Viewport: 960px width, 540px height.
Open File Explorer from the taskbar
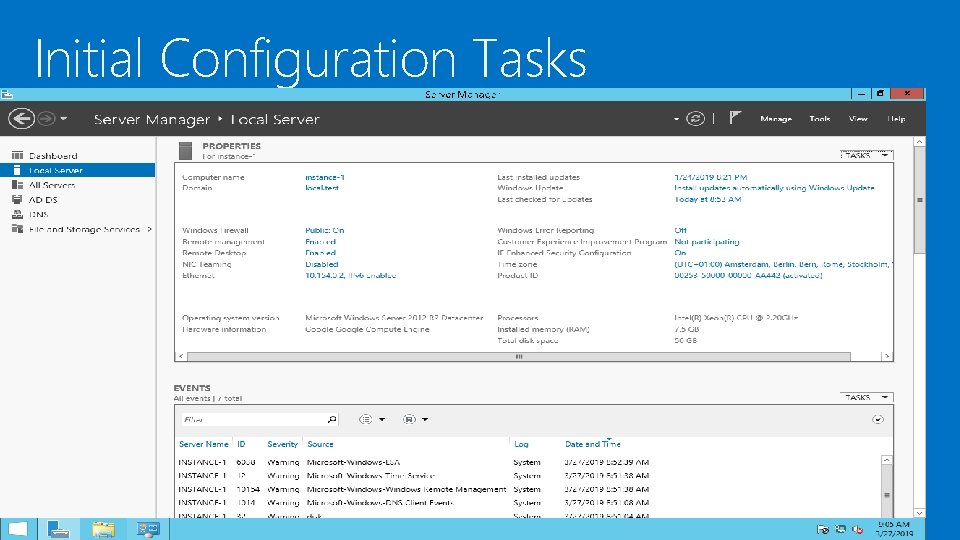tap(103, 529)
